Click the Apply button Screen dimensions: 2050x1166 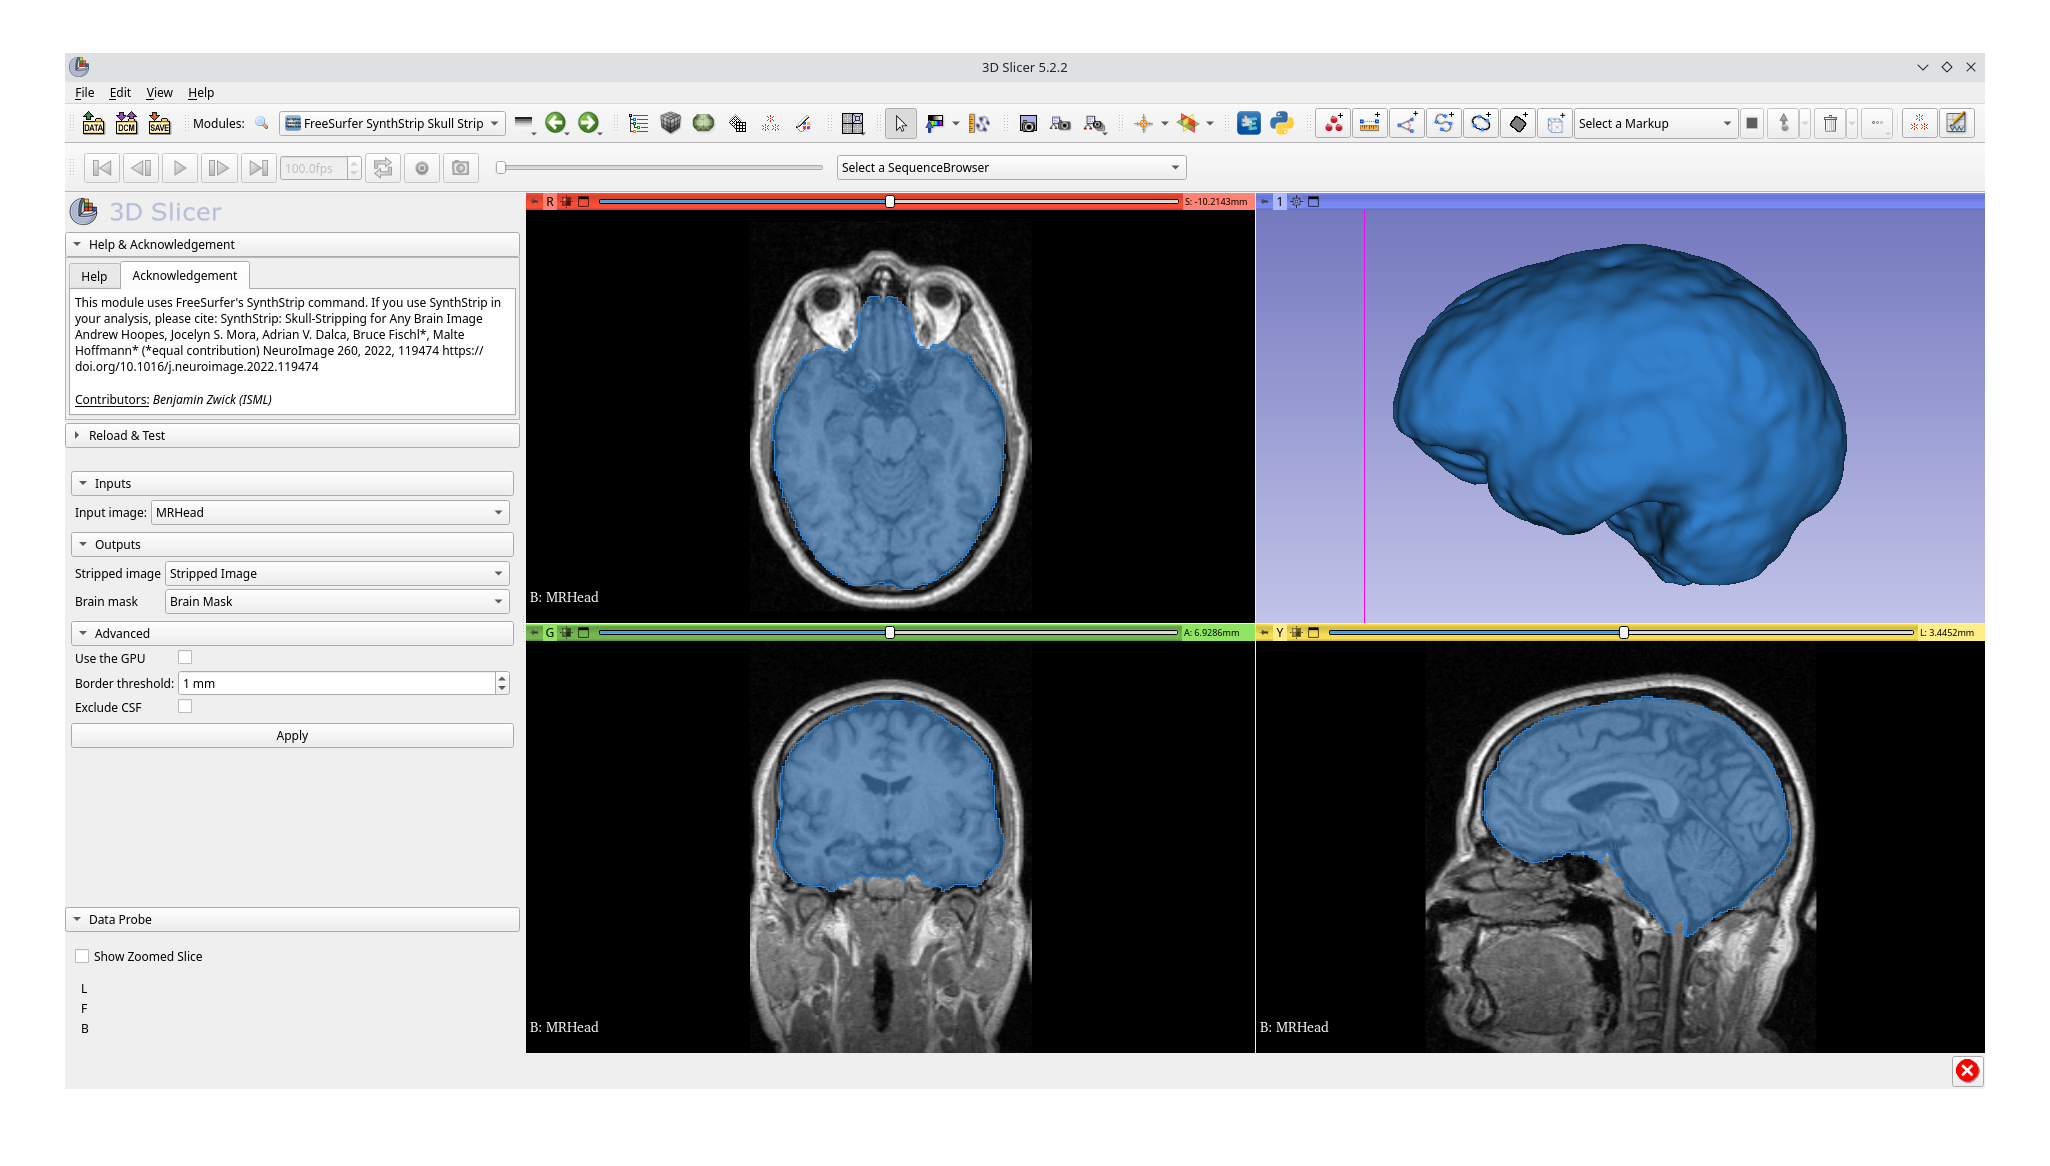click(291, 734)
